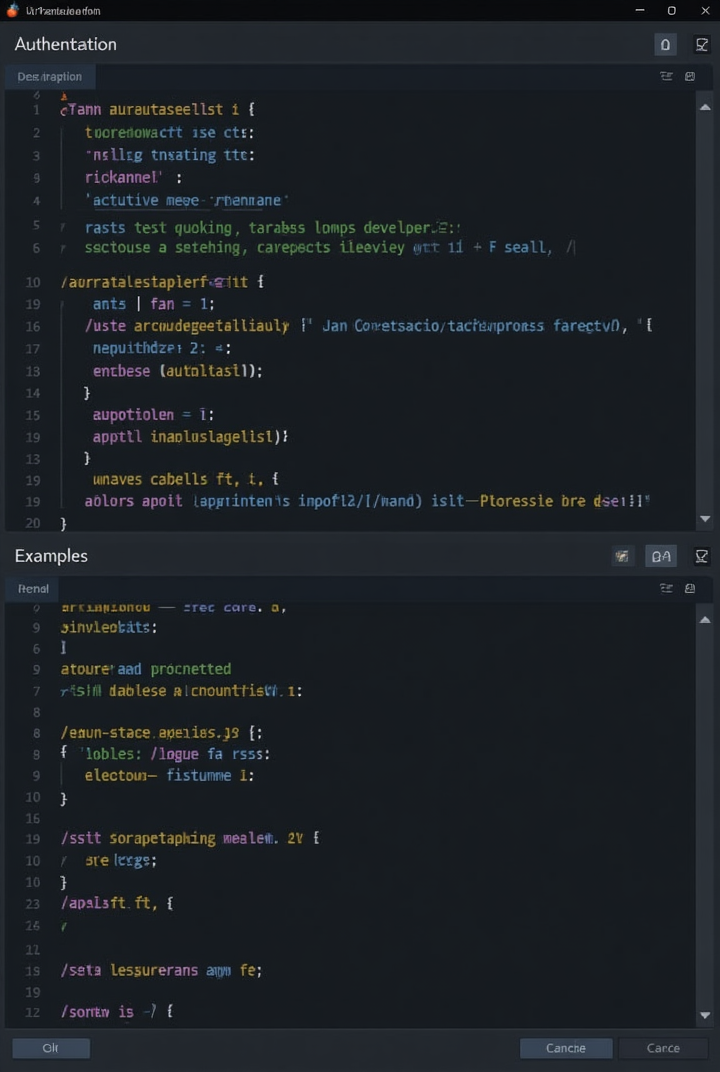Click the code line 'ste lrgs;'
720x1072 pixels.
121,861
